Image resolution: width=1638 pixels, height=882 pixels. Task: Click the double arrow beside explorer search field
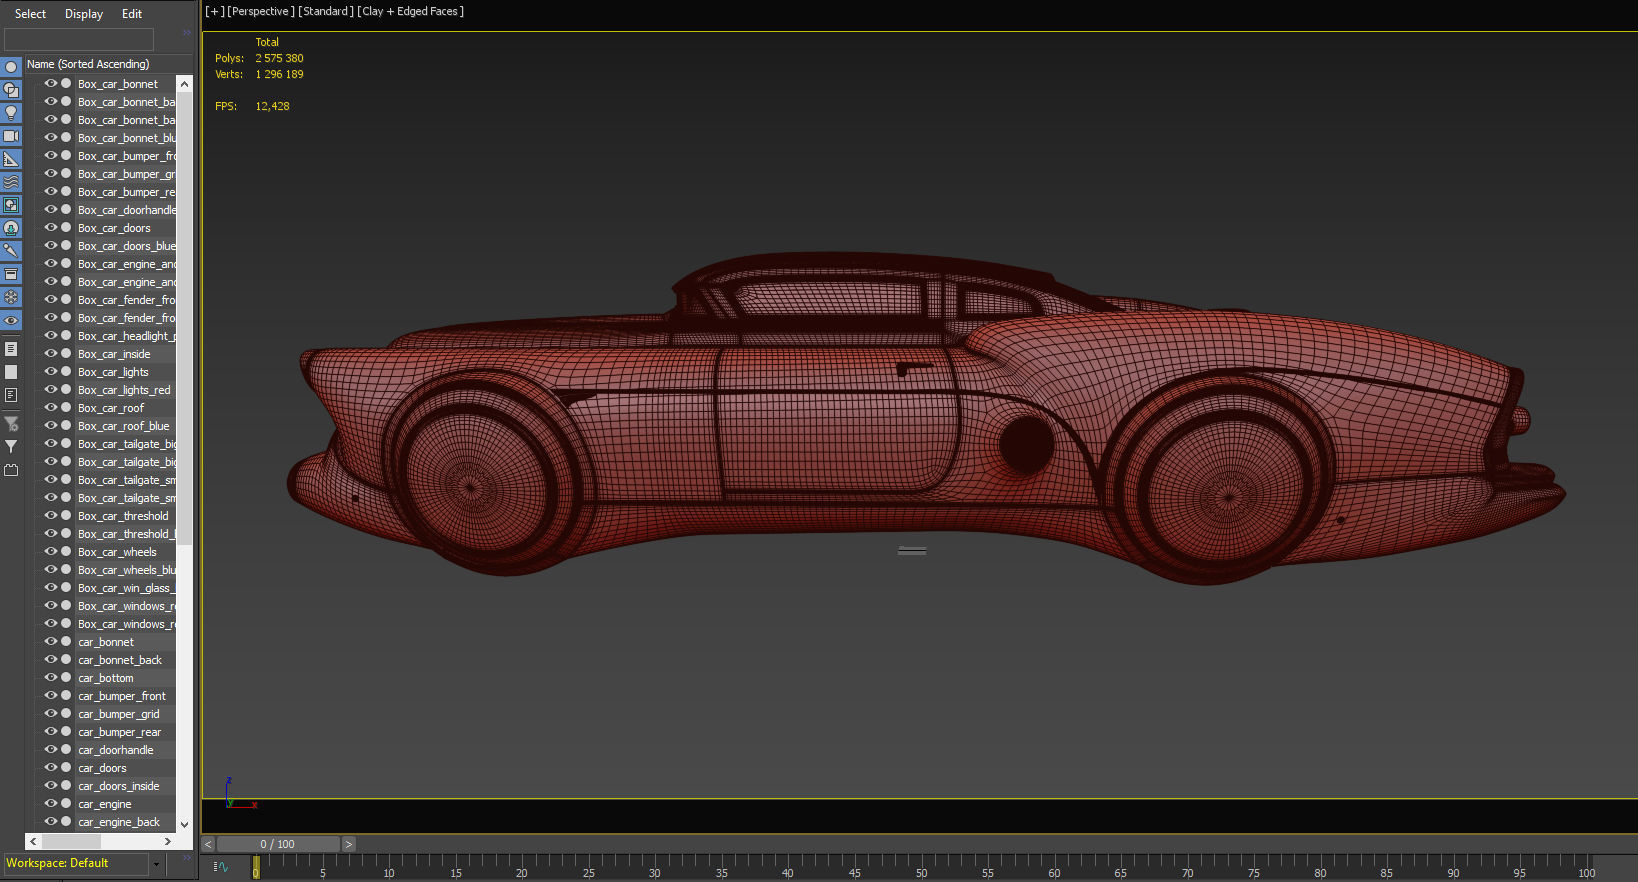pos(186,33)
